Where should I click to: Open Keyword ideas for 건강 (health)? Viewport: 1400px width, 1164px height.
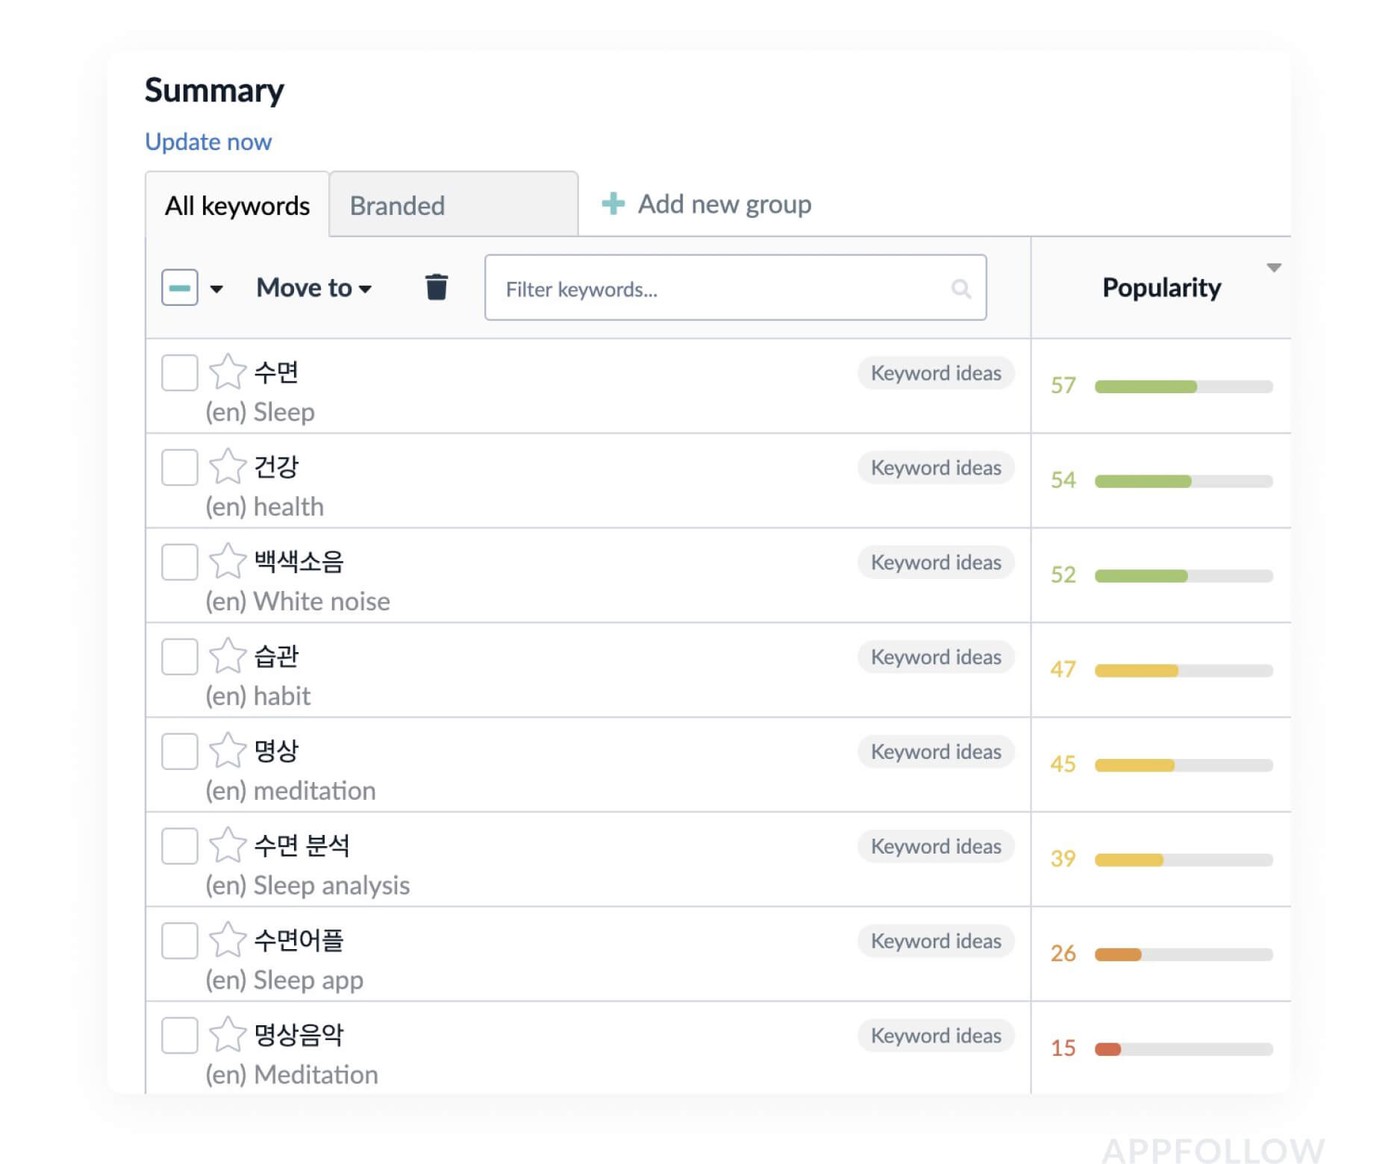(x=935, y=468)
